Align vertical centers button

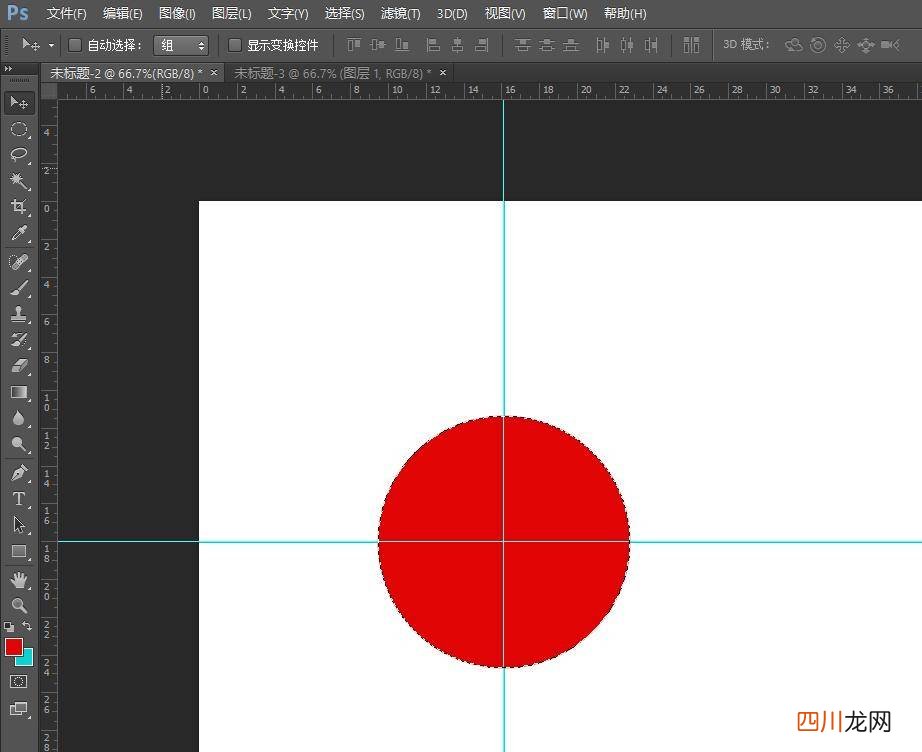click(378, 45)
